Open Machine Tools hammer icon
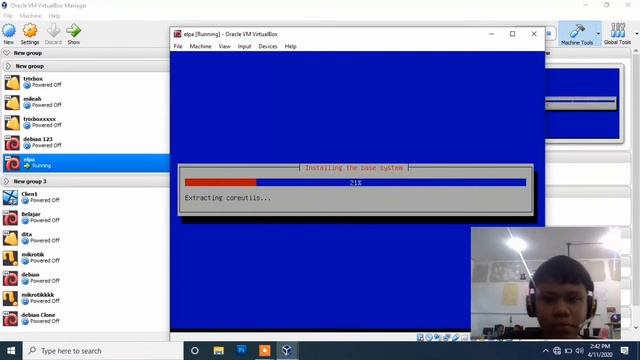640x360 pixels. (x=577, y=31)
